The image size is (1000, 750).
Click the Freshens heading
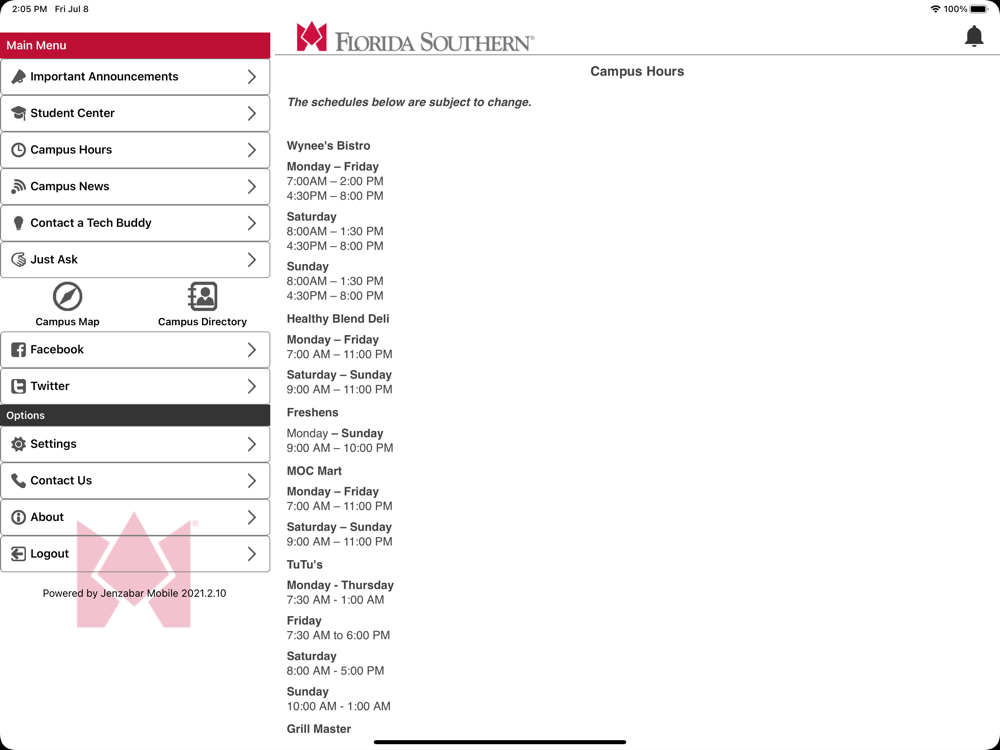(312, 413)
